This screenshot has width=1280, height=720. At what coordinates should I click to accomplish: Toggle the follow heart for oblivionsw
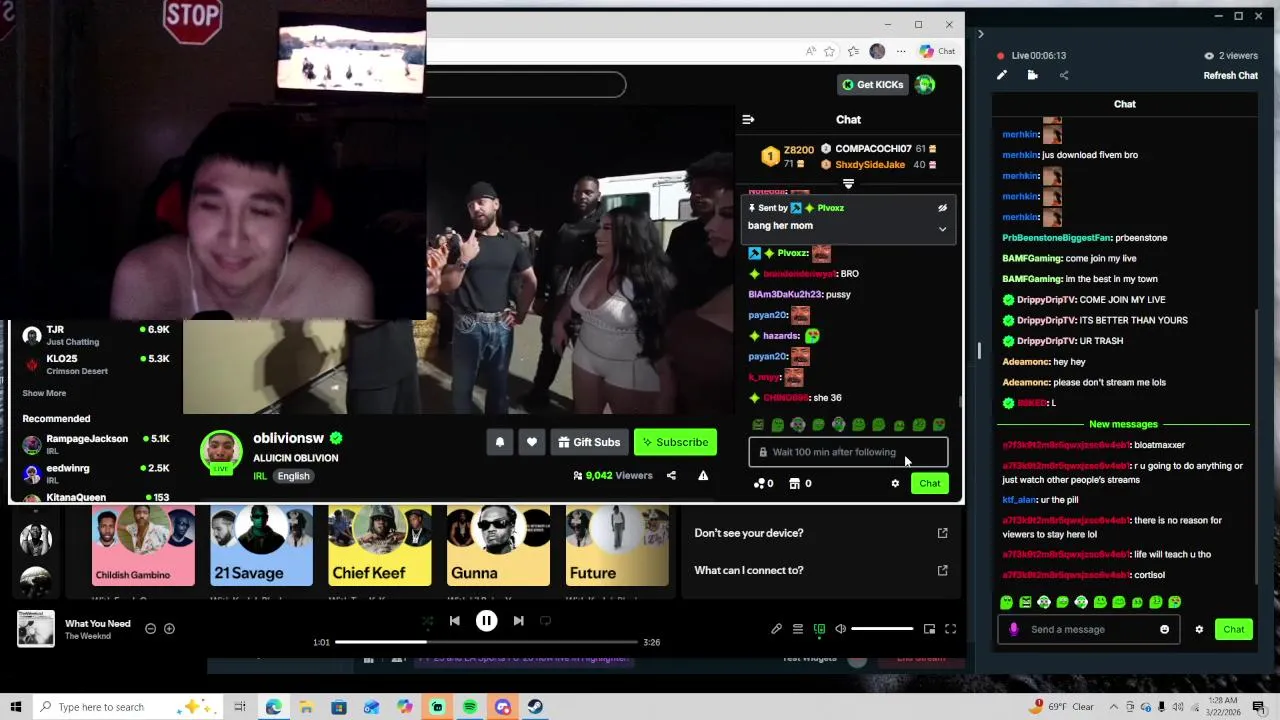point(532,442)
